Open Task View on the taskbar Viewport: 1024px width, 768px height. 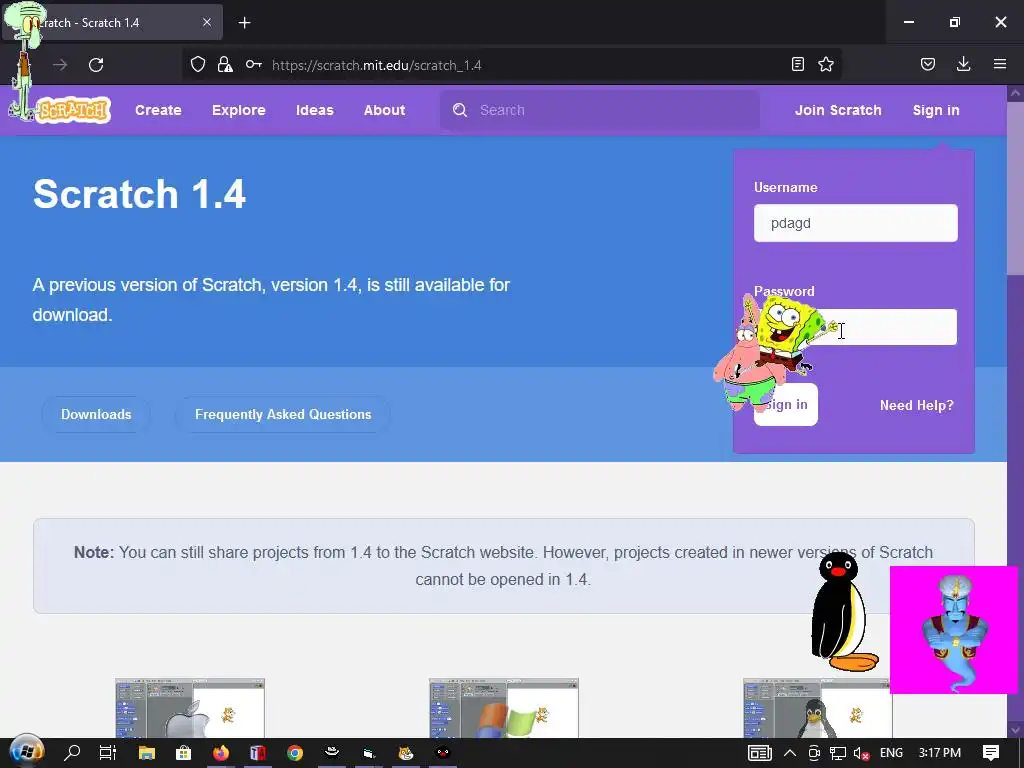pyautogui.click(x=108, y=753)
